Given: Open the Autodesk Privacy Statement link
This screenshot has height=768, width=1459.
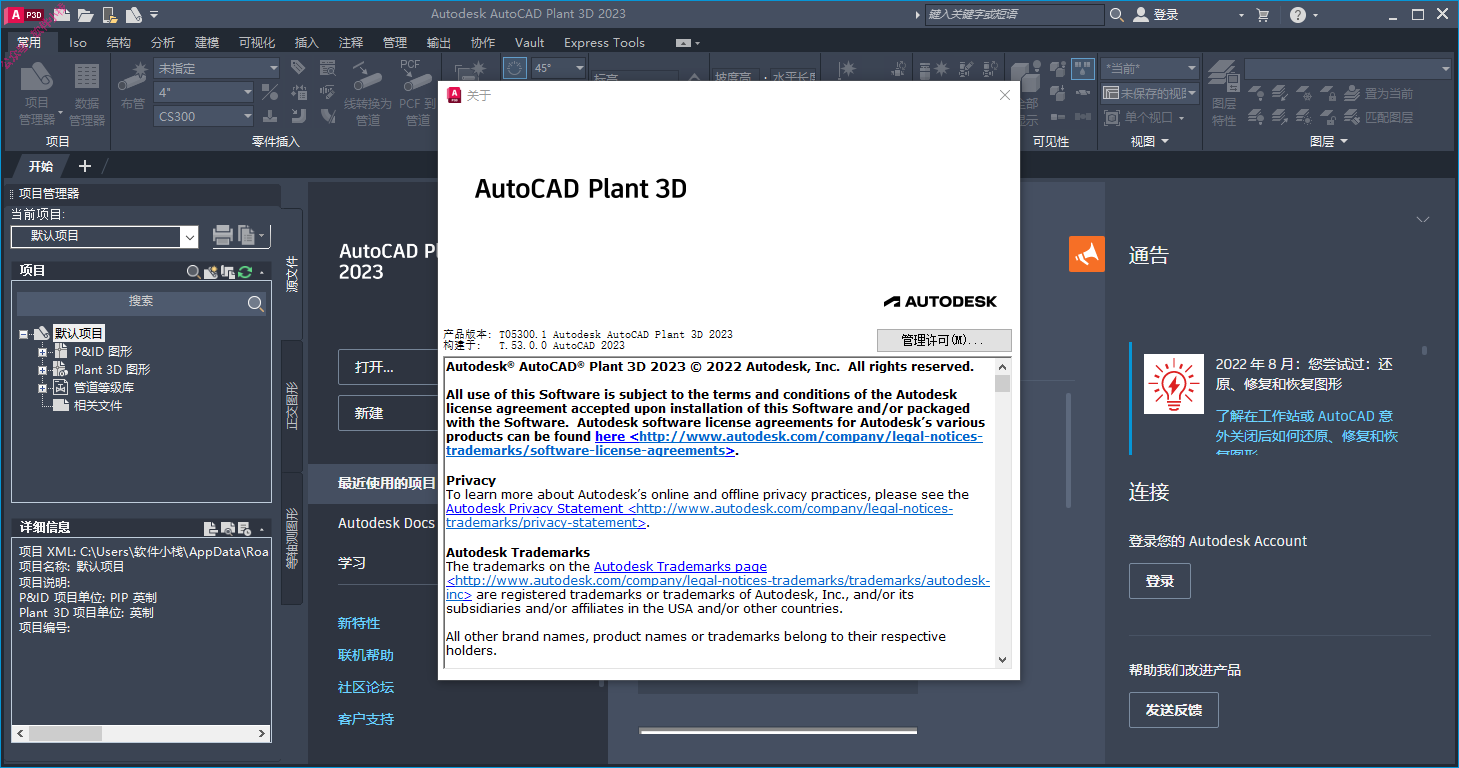Looking at the screenshot, I should point(699,515).
